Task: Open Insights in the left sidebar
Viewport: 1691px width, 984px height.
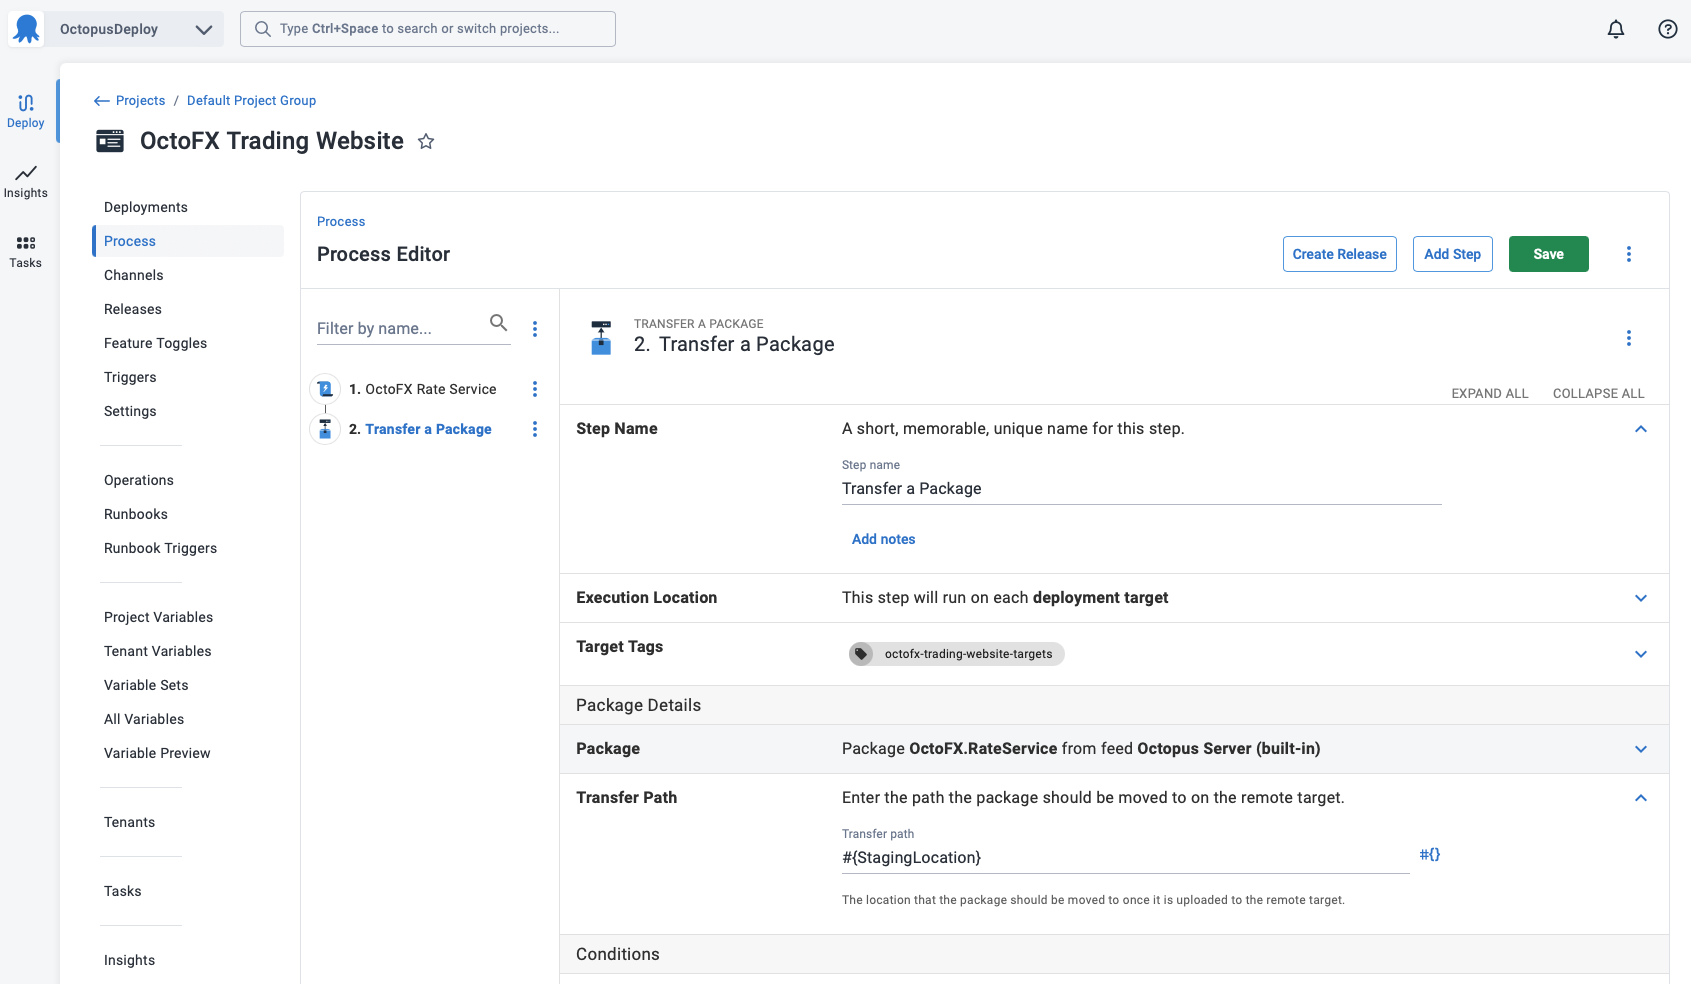Action: 26,181
